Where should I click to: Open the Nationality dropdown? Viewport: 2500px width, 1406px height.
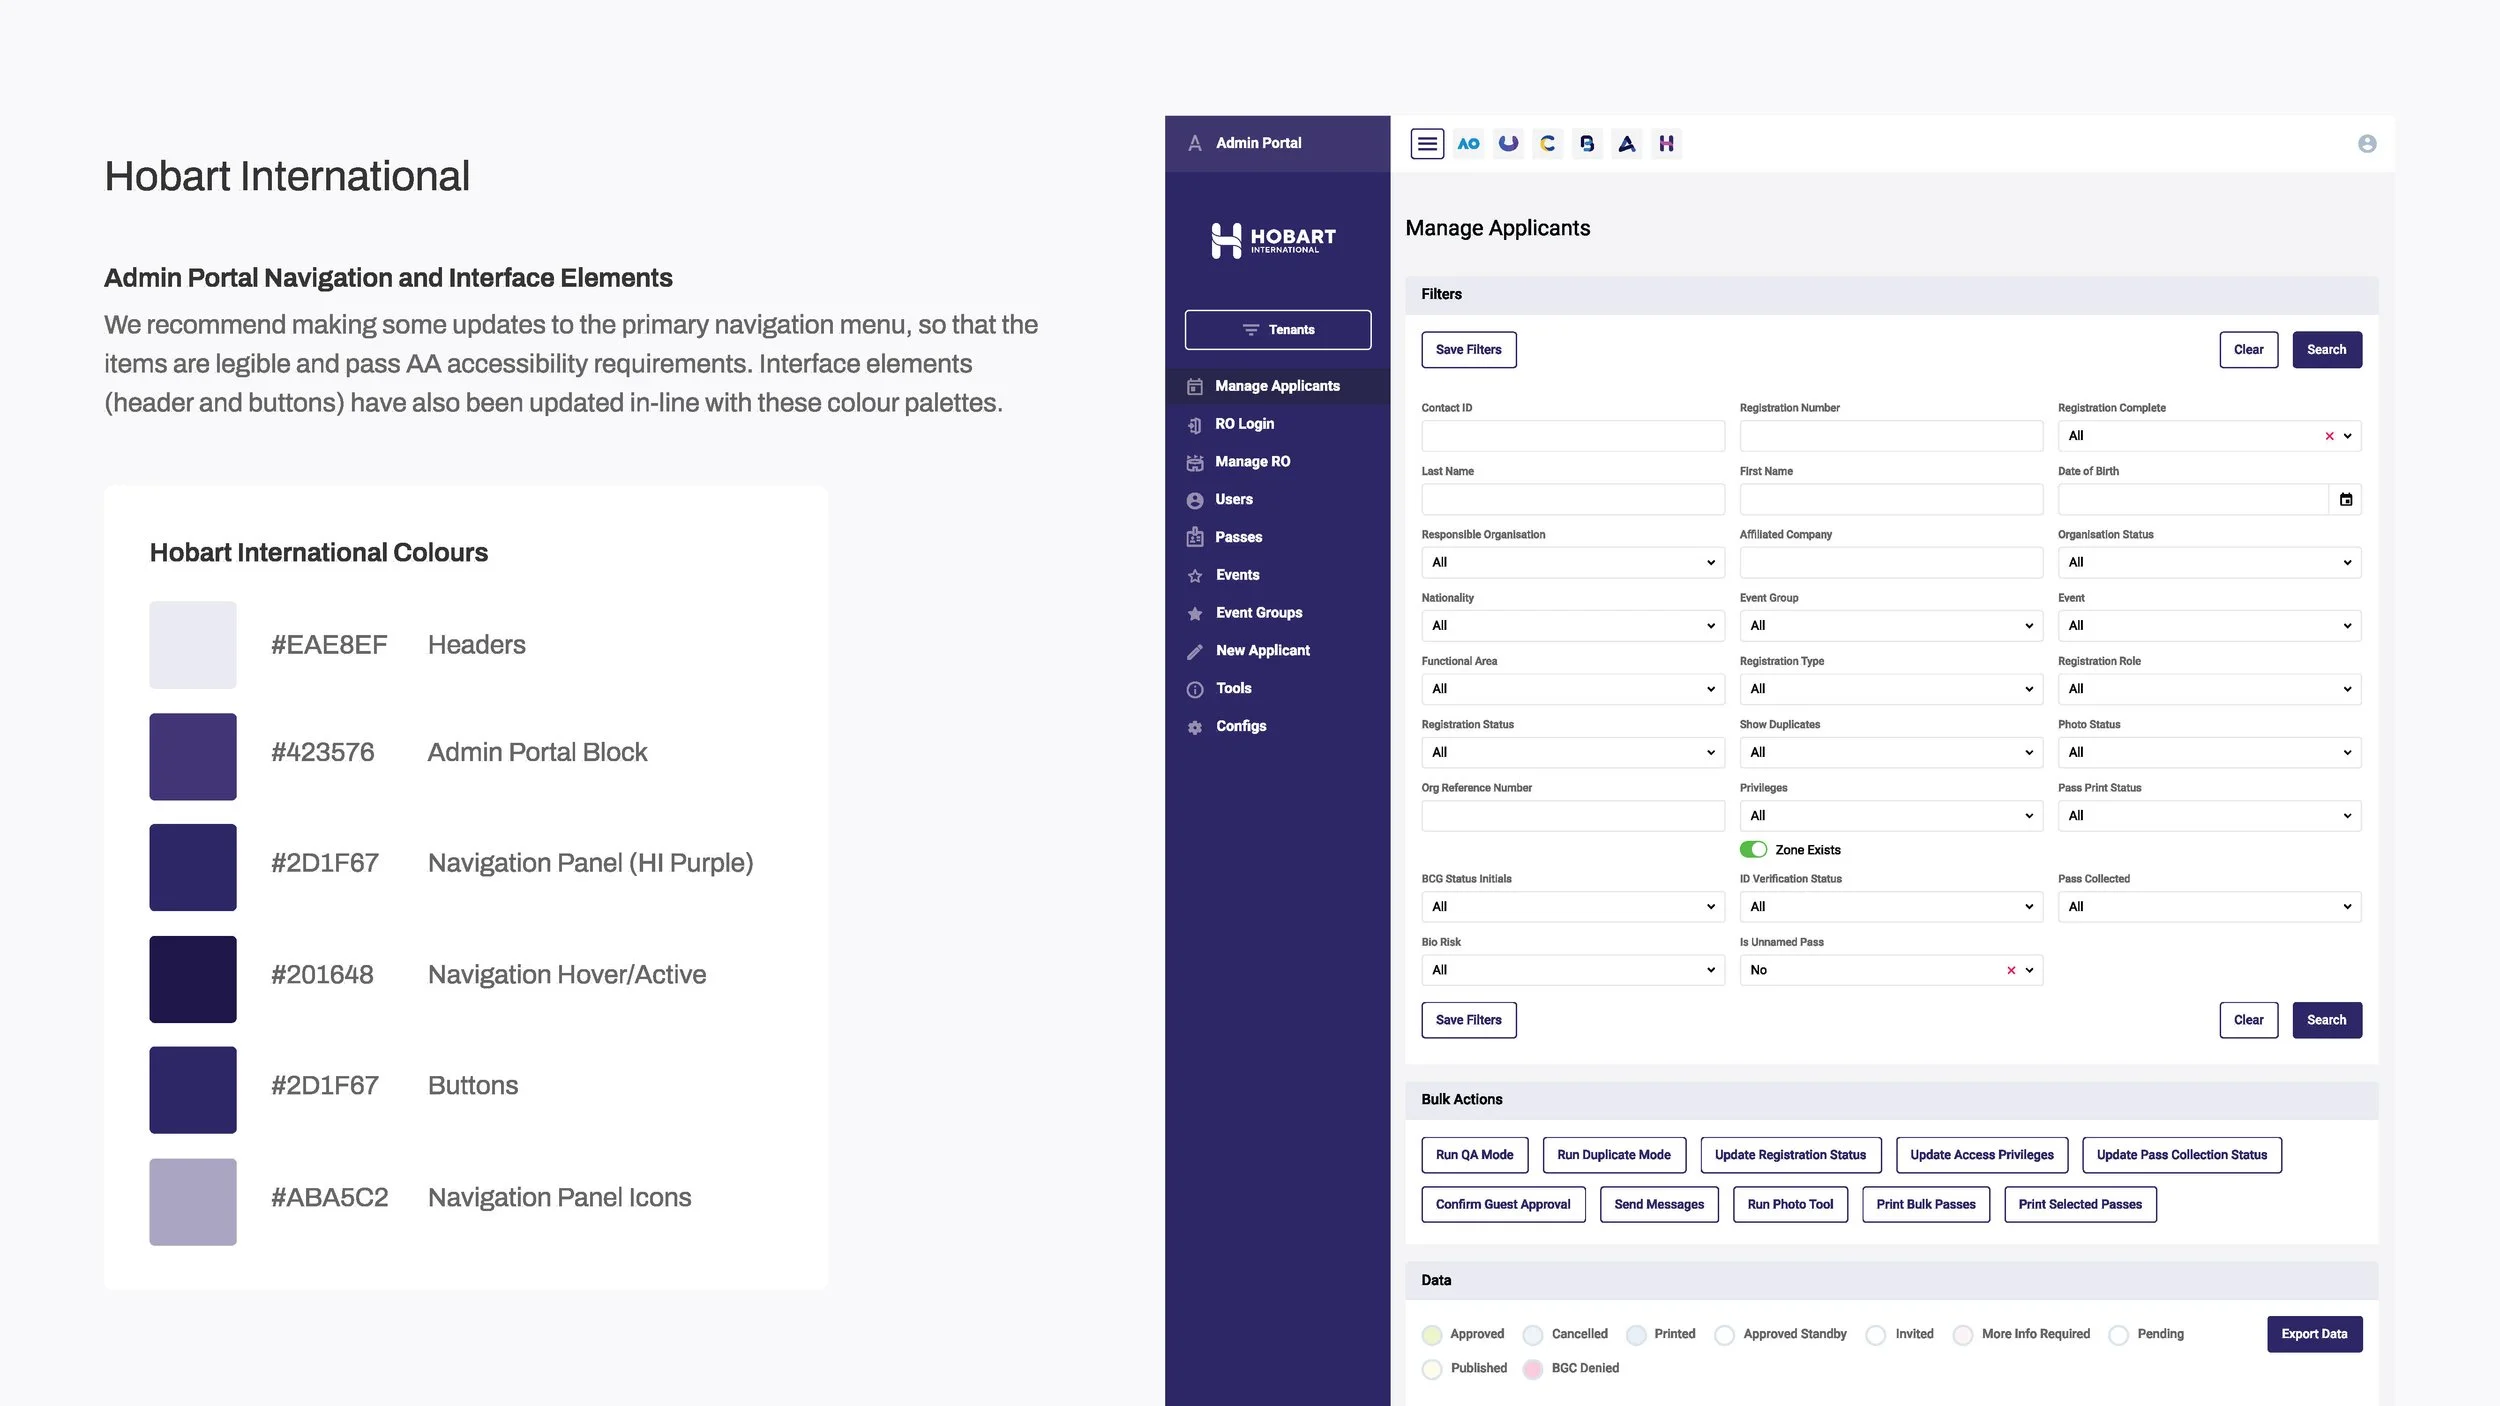coord(1571,625)
